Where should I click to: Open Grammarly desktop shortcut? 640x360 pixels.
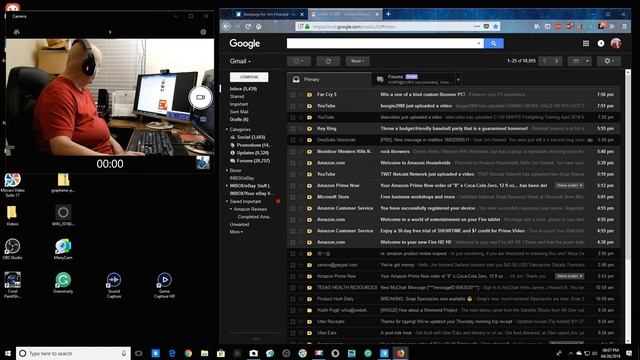[x=63, y=282]
